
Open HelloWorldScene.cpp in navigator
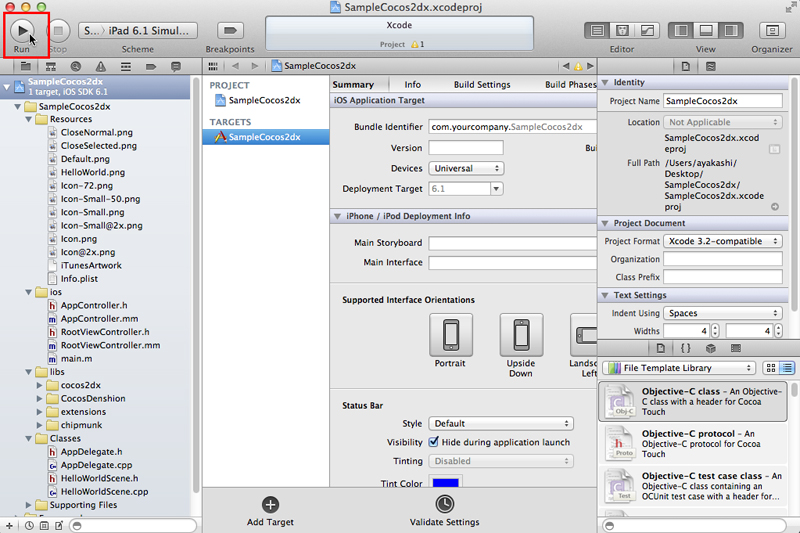(104, 492)
